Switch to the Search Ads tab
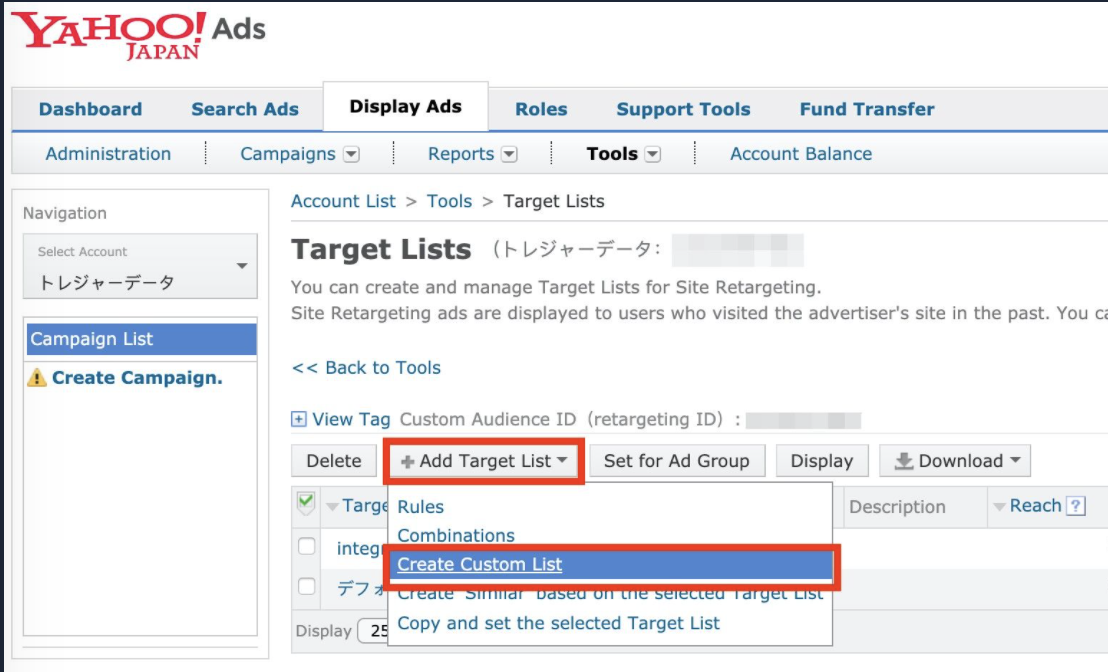Image resolution: width=1108 pixels, height=672 pixels. click(245, 109)
